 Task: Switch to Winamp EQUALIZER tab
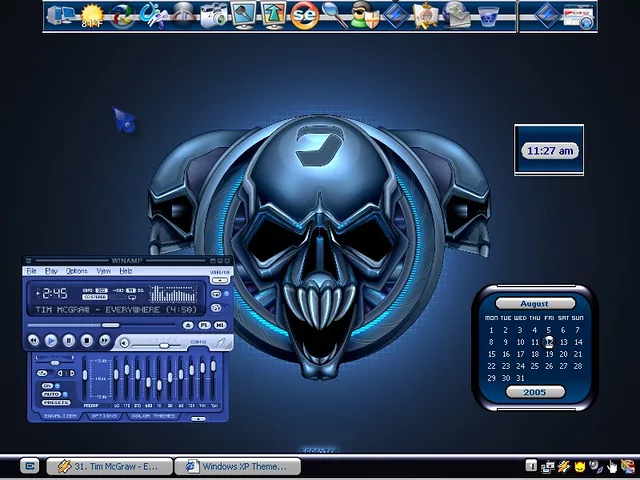(60, 416)
